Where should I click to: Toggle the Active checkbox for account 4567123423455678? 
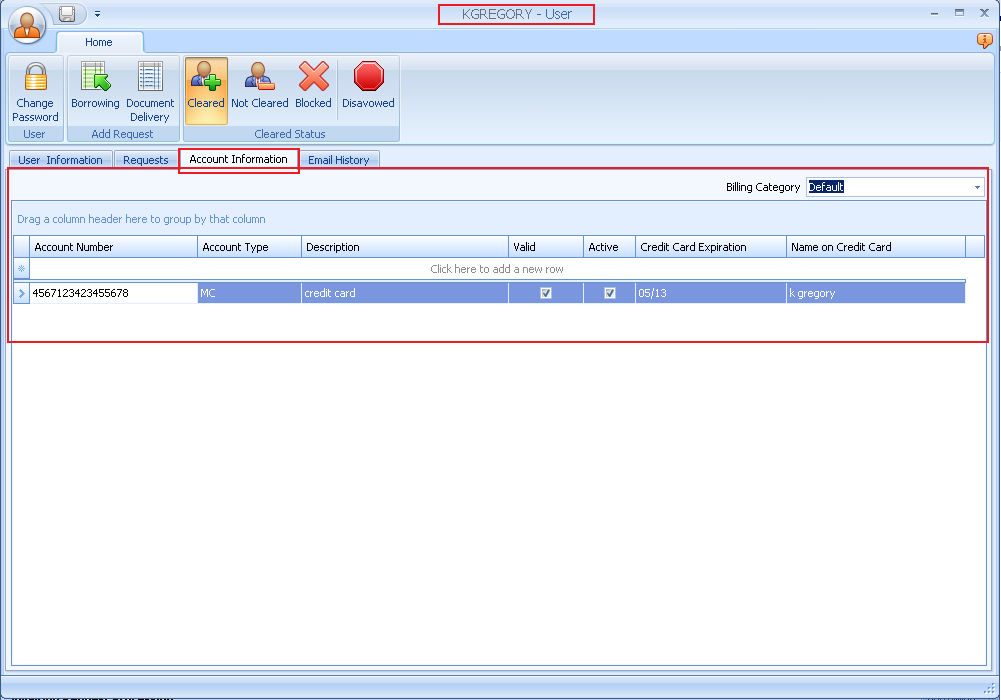(609, 292)
